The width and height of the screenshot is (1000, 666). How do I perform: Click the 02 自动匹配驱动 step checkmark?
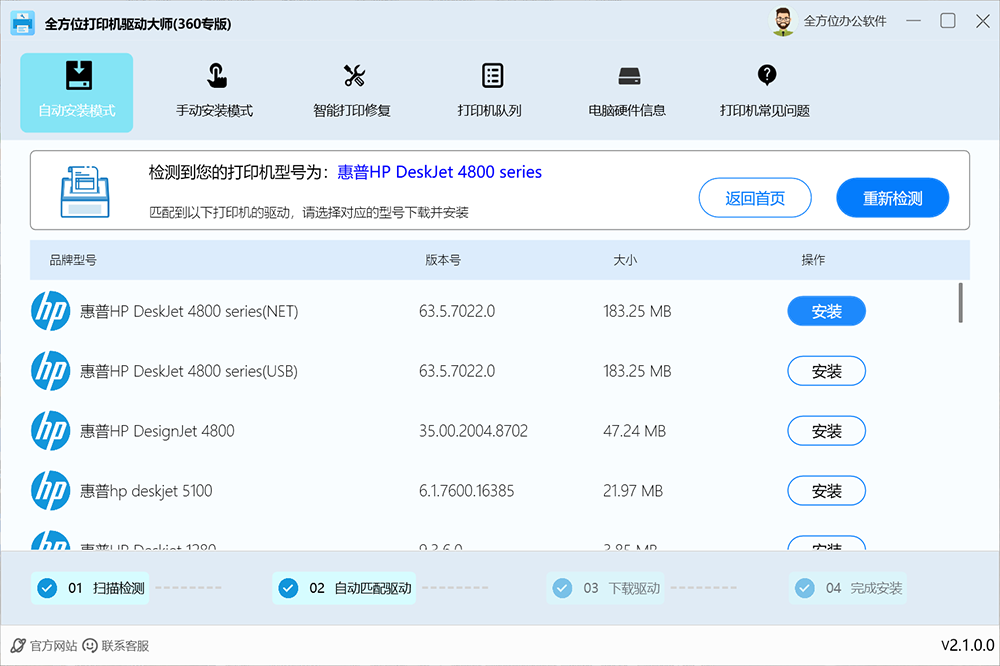[x=288, y=588]
